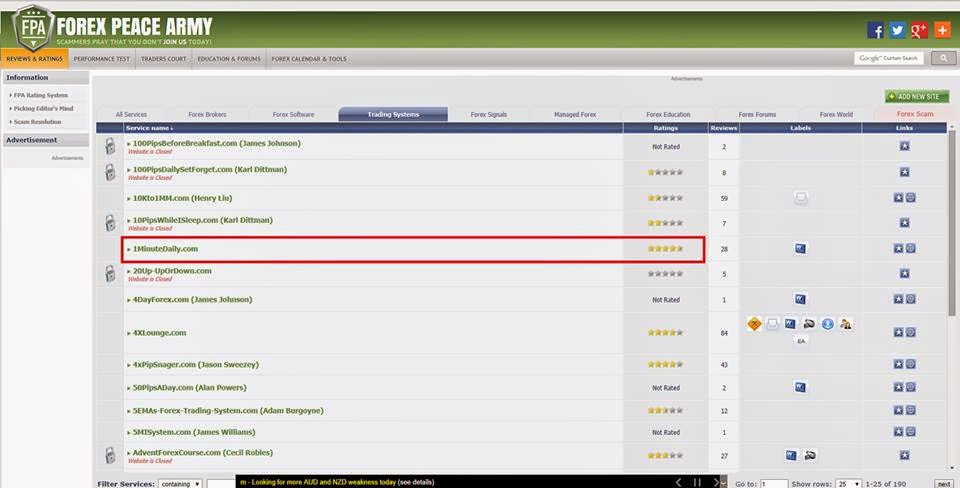Click the search magnifier button
Image resolution: width=960 pixels, height=488 pixels.
click(x=943, y=58)
